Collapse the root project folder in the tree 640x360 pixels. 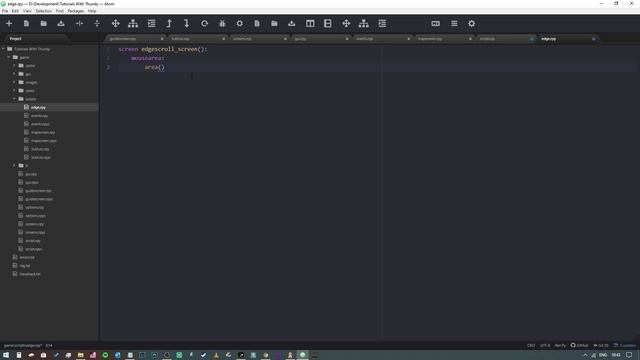pyautogui.click(x=4, y=49)
